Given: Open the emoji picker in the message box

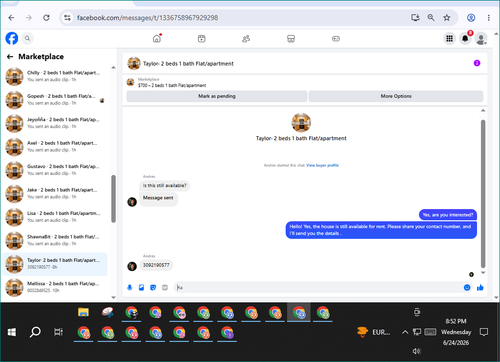Looking at the screenshot, I should click(x=467, y=287).
